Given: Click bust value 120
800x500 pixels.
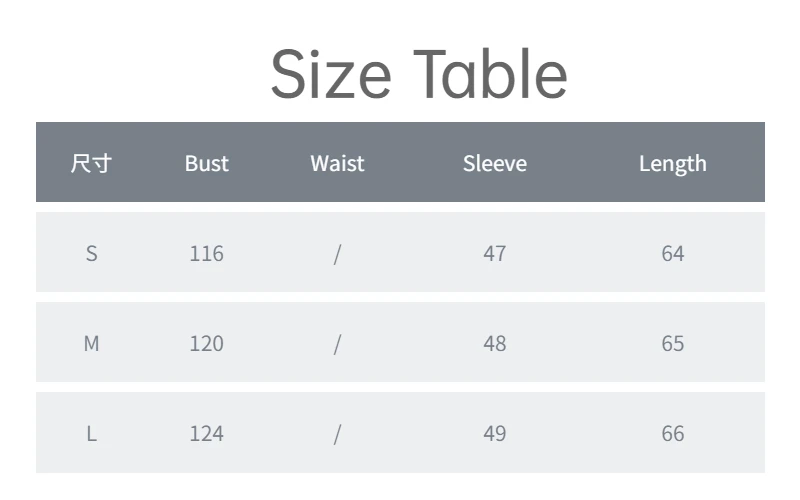Looking at the screenshot, I should [207, 343].
